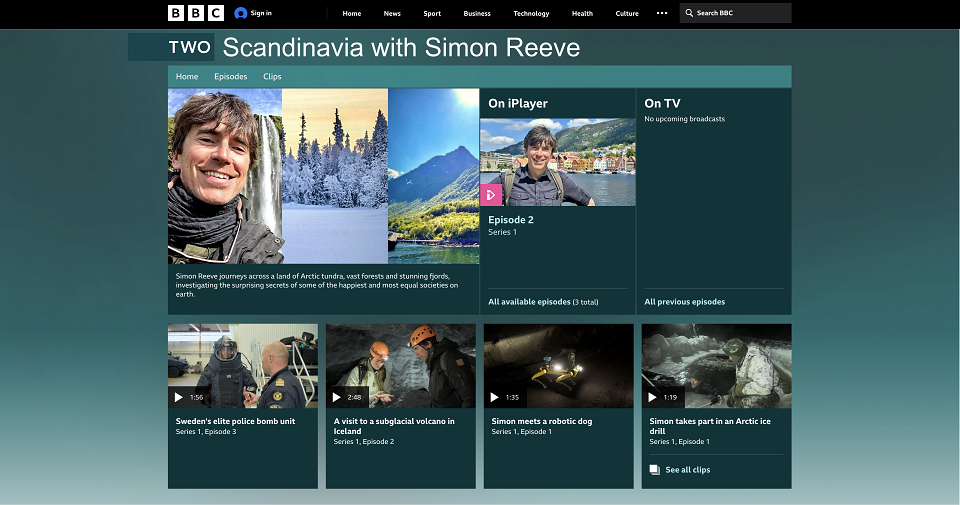
Task: Open A visit to a subglacial volcano title
Action: (x=394, y=426)
